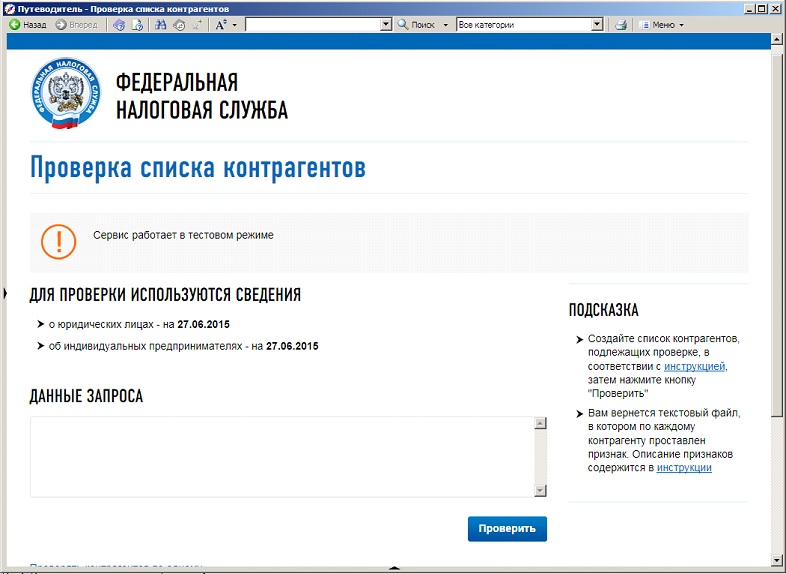
Task: Click the star bookmark icon in toolbar
Action: point(195,24)
